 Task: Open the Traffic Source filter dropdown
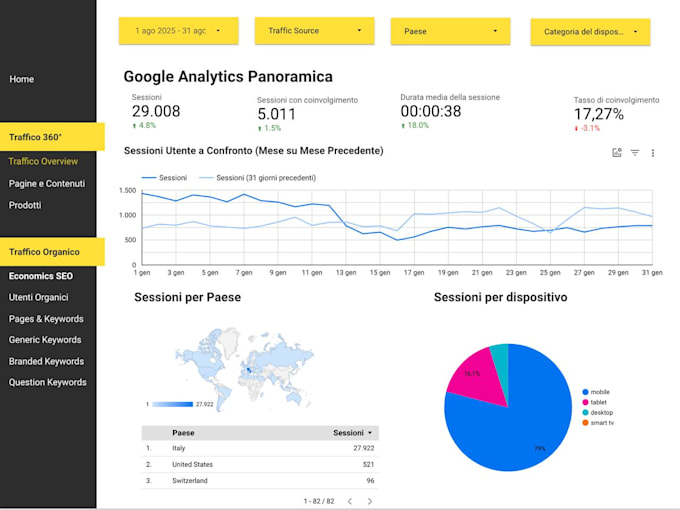point(314,31)
